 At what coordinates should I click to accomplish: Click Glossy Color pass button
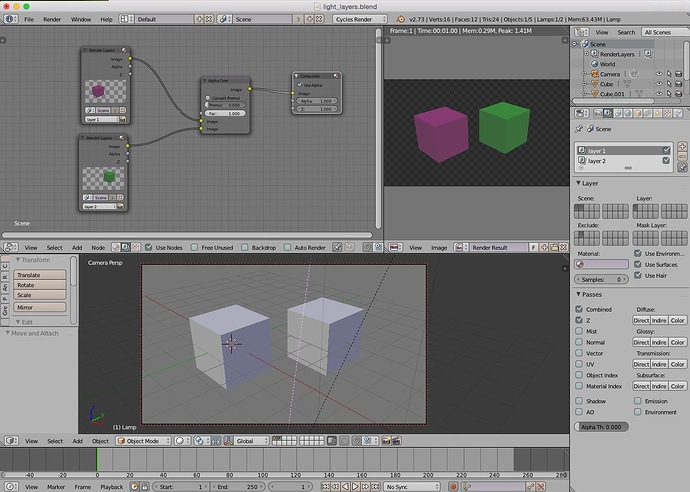click(x=677, y=342)
